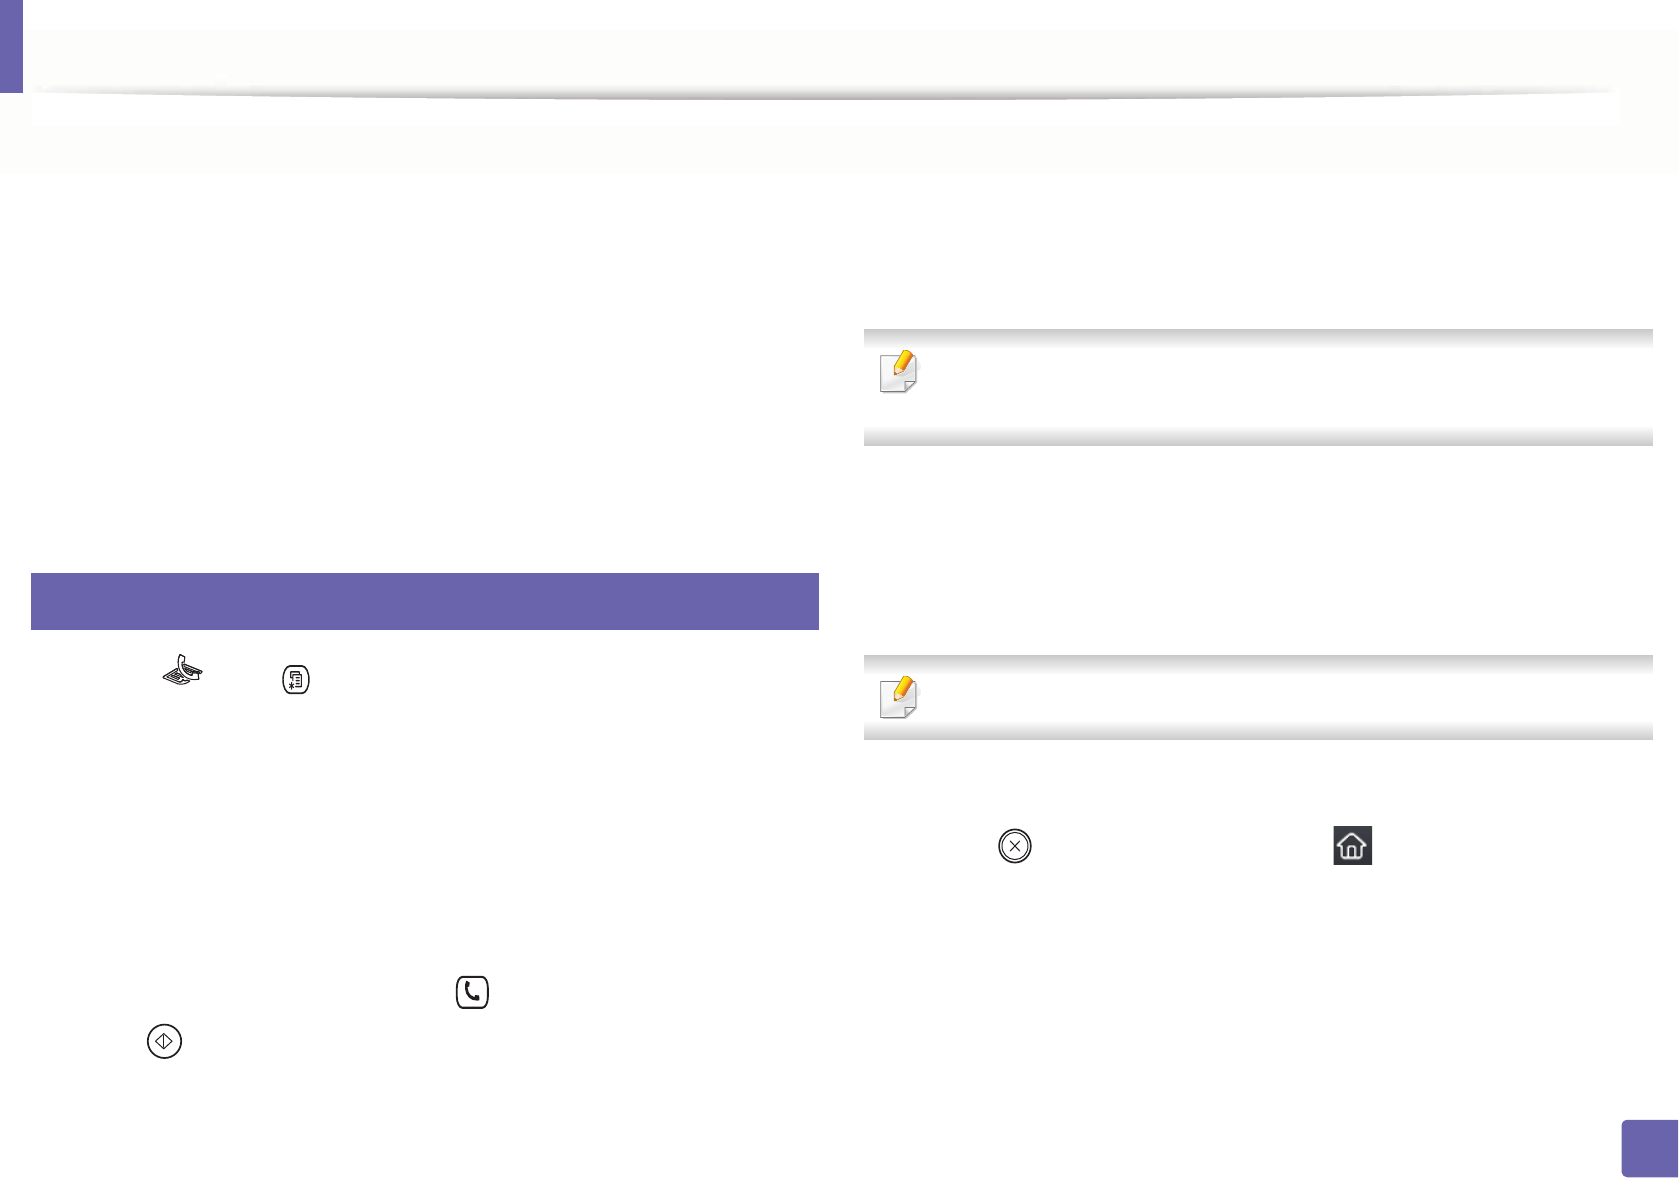Click the purple chapter tab in top-left corner

coord(10,46)
